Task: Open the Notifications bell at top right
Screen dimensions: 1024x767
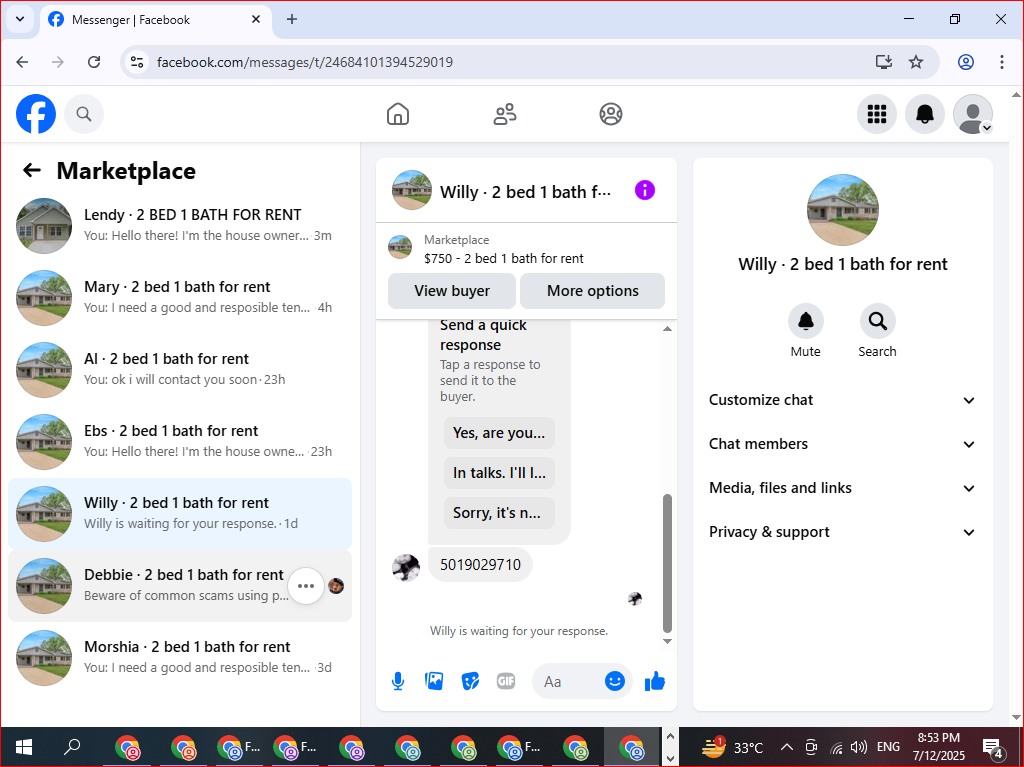Action: [924, 114]
